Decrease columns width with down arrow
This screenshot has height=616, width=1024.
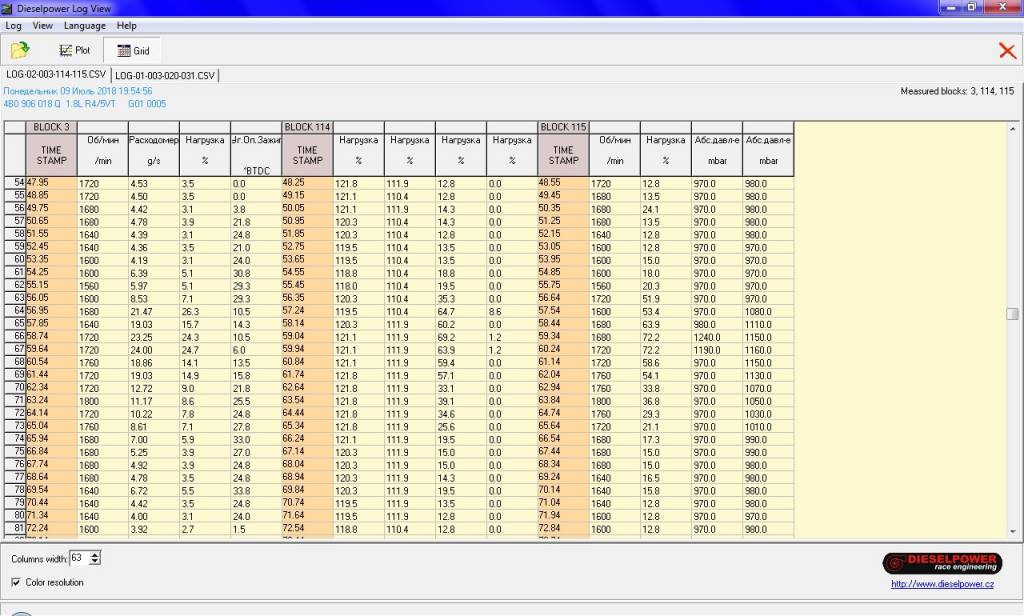(95, 562)
